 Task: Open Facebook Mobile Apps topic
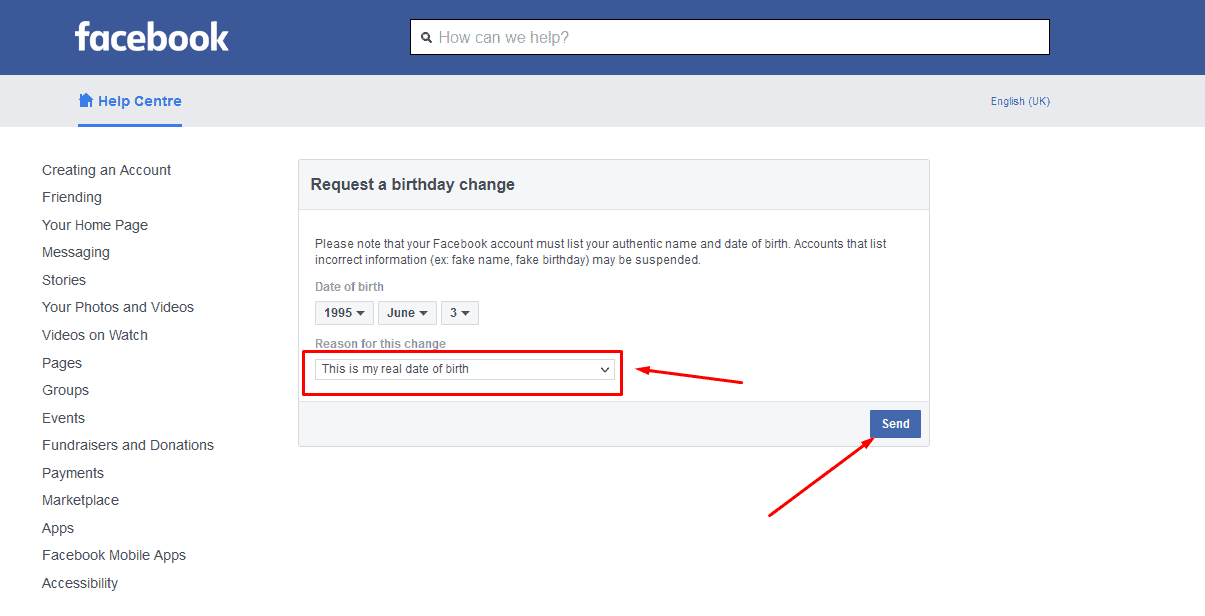(114, 555)
